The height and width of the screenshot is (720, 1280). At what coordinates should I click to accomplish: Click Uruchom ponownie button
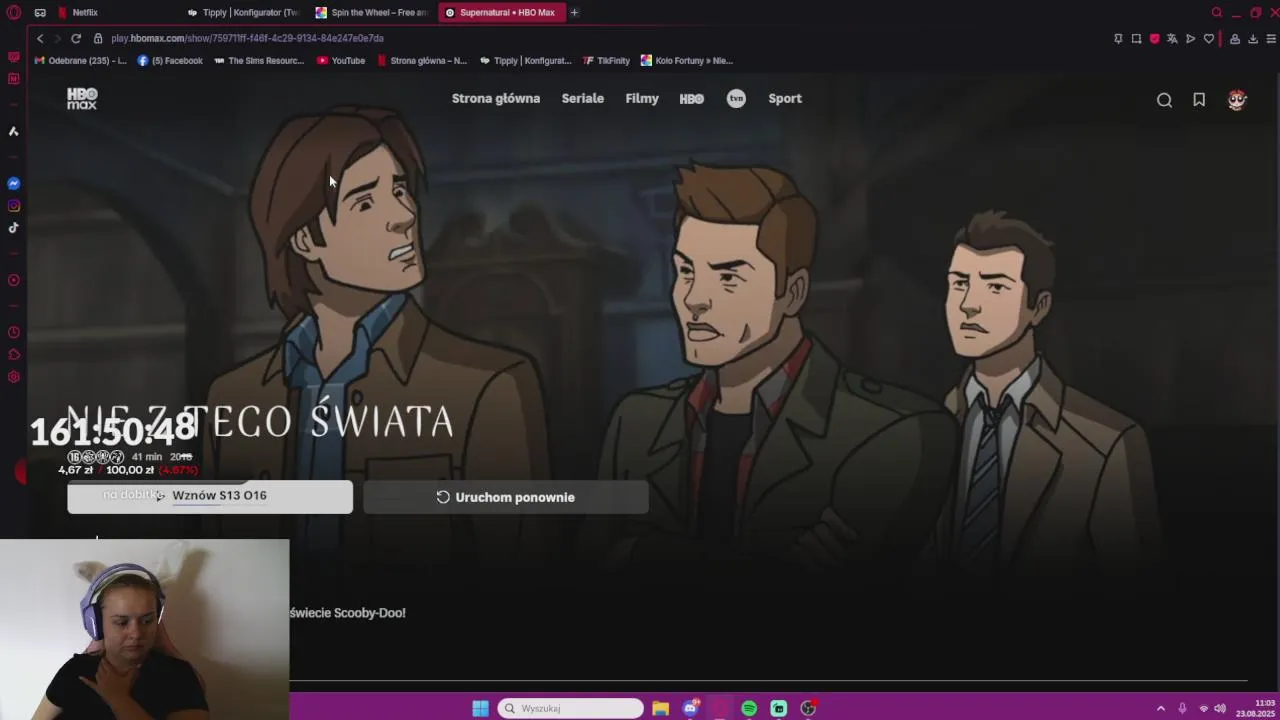click(x=506, y=497)
